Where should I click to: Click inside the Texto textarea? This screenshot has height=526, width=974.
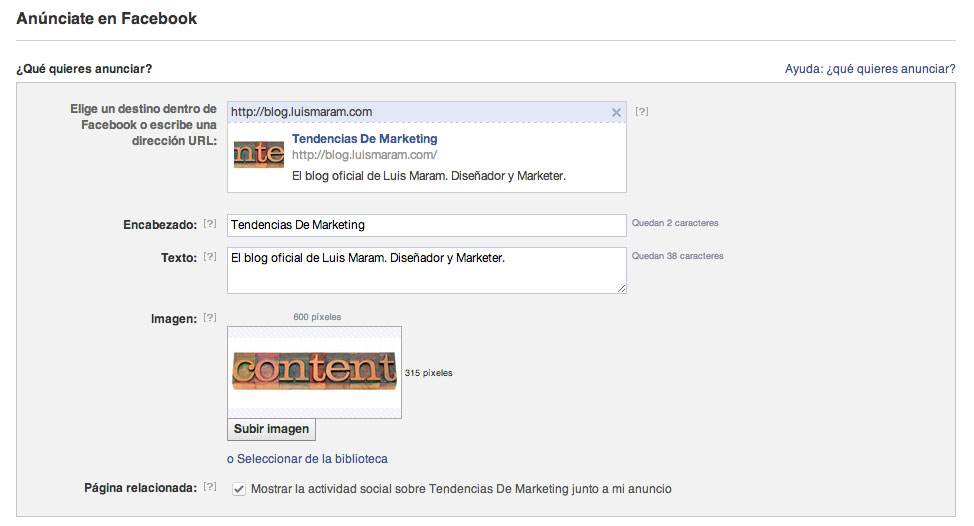click(426, 271)
